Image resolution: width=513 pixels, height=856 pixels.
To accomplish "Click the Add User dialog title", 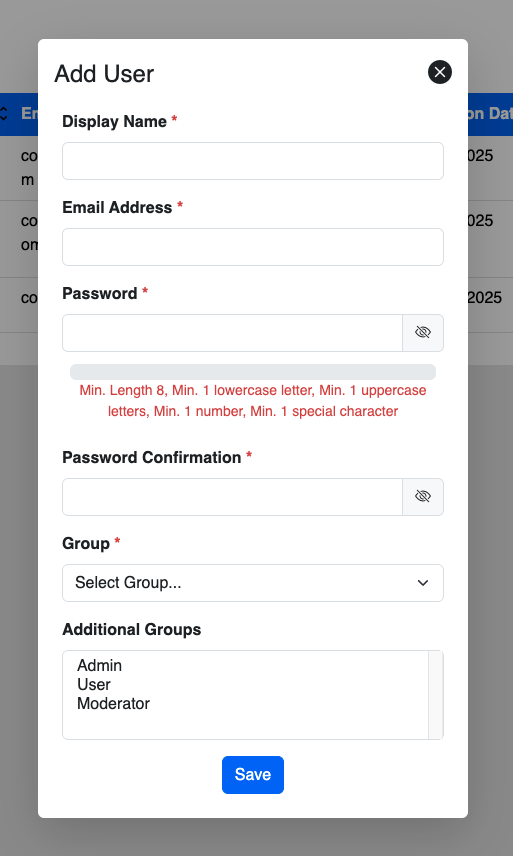I will coord(104,74).
